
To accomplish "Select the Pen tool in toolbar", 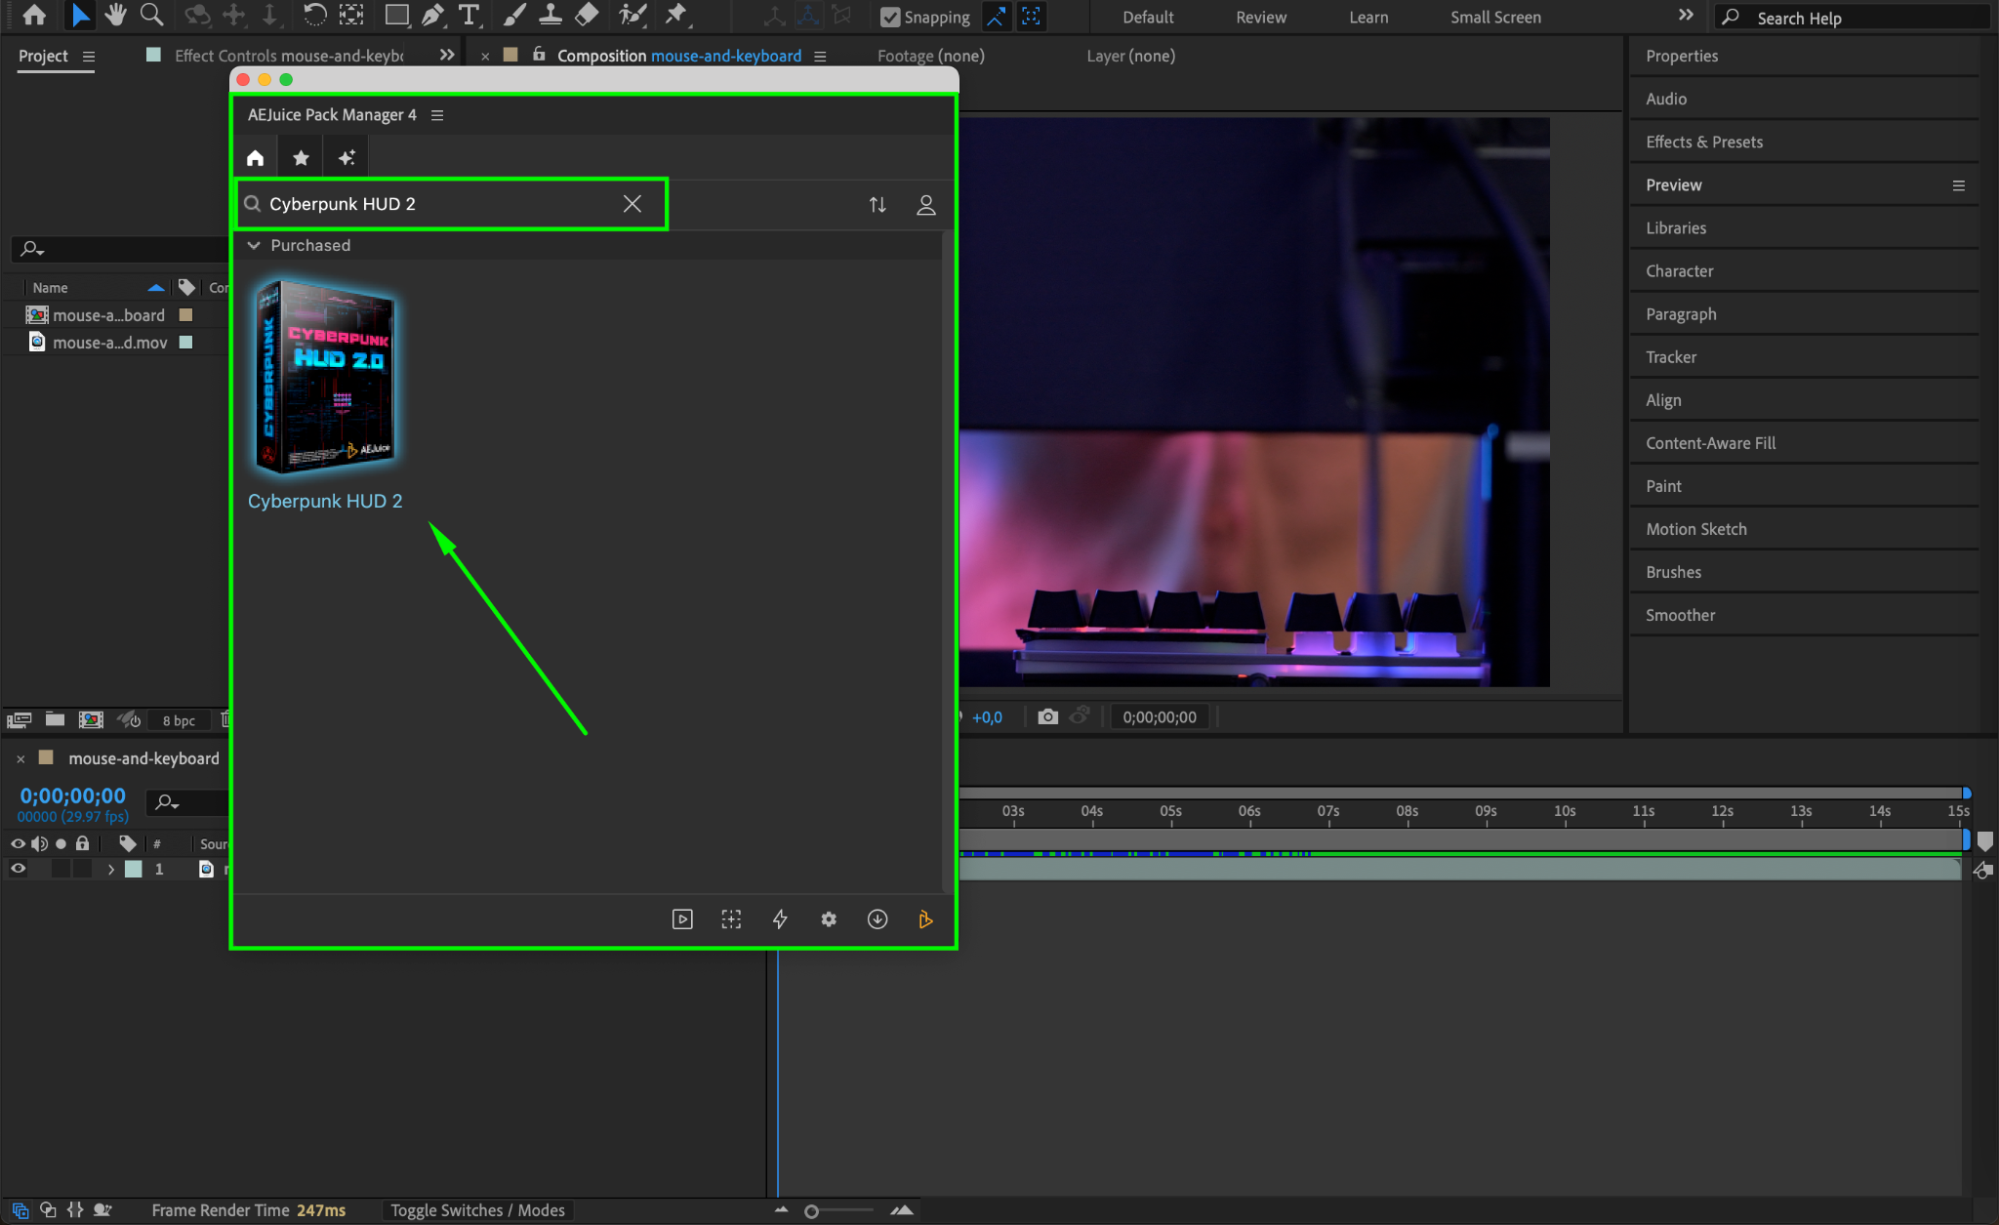I will (432, 15).
